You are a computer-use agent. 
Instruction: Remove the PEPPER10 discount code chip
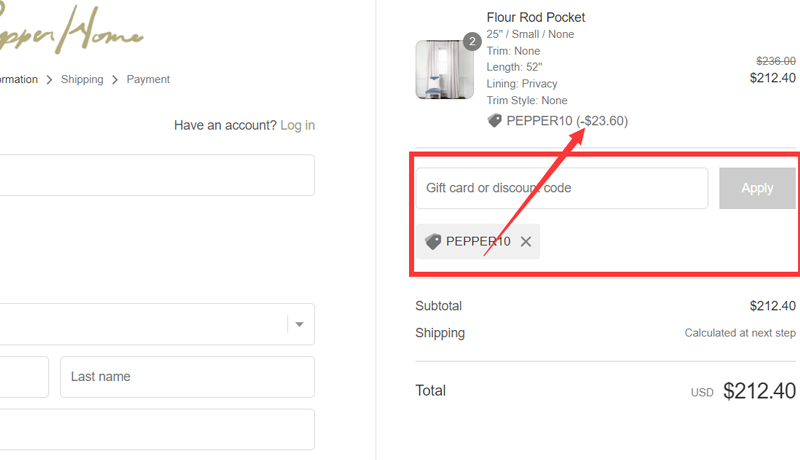526,242
